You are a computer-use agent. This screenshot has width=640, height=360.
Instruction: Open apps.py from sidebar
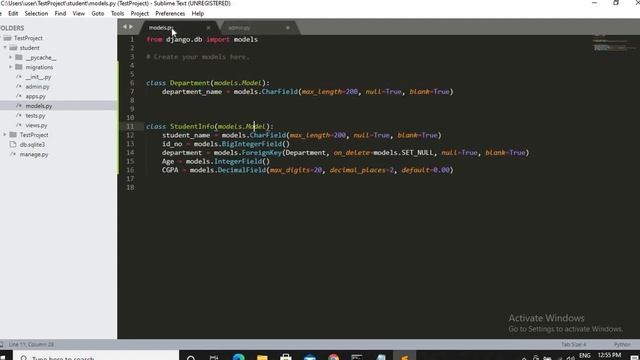pyautogui.click(x=36, y=96)
